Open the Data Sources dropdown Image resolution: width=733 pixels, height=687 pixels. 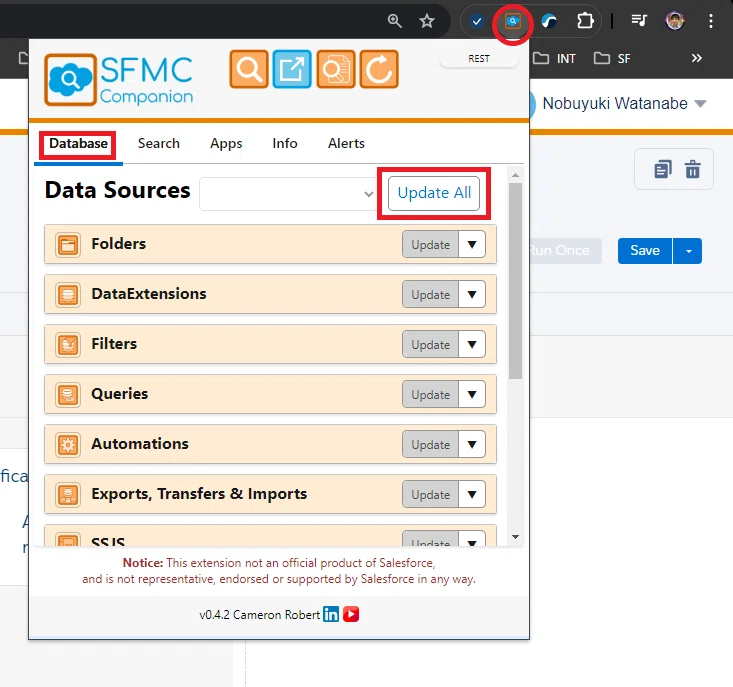coord(287,193)
